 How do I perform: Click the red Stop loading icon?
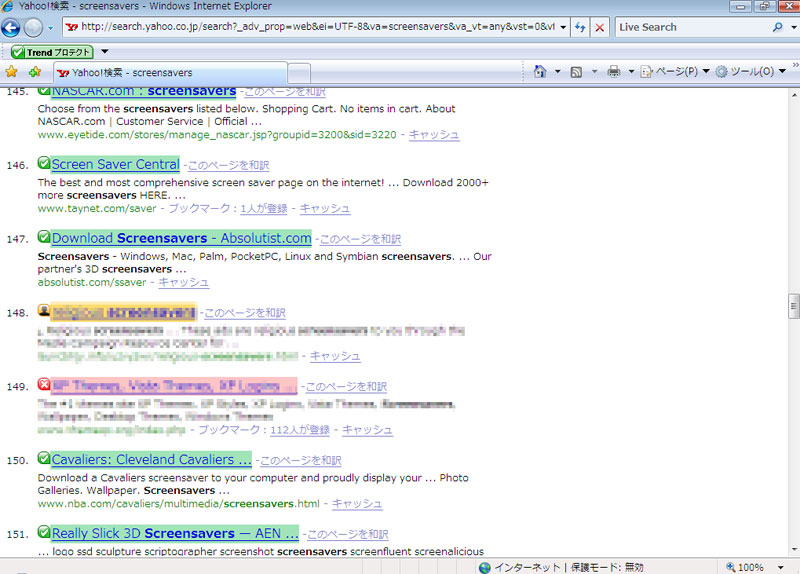[x=600, y=28]
